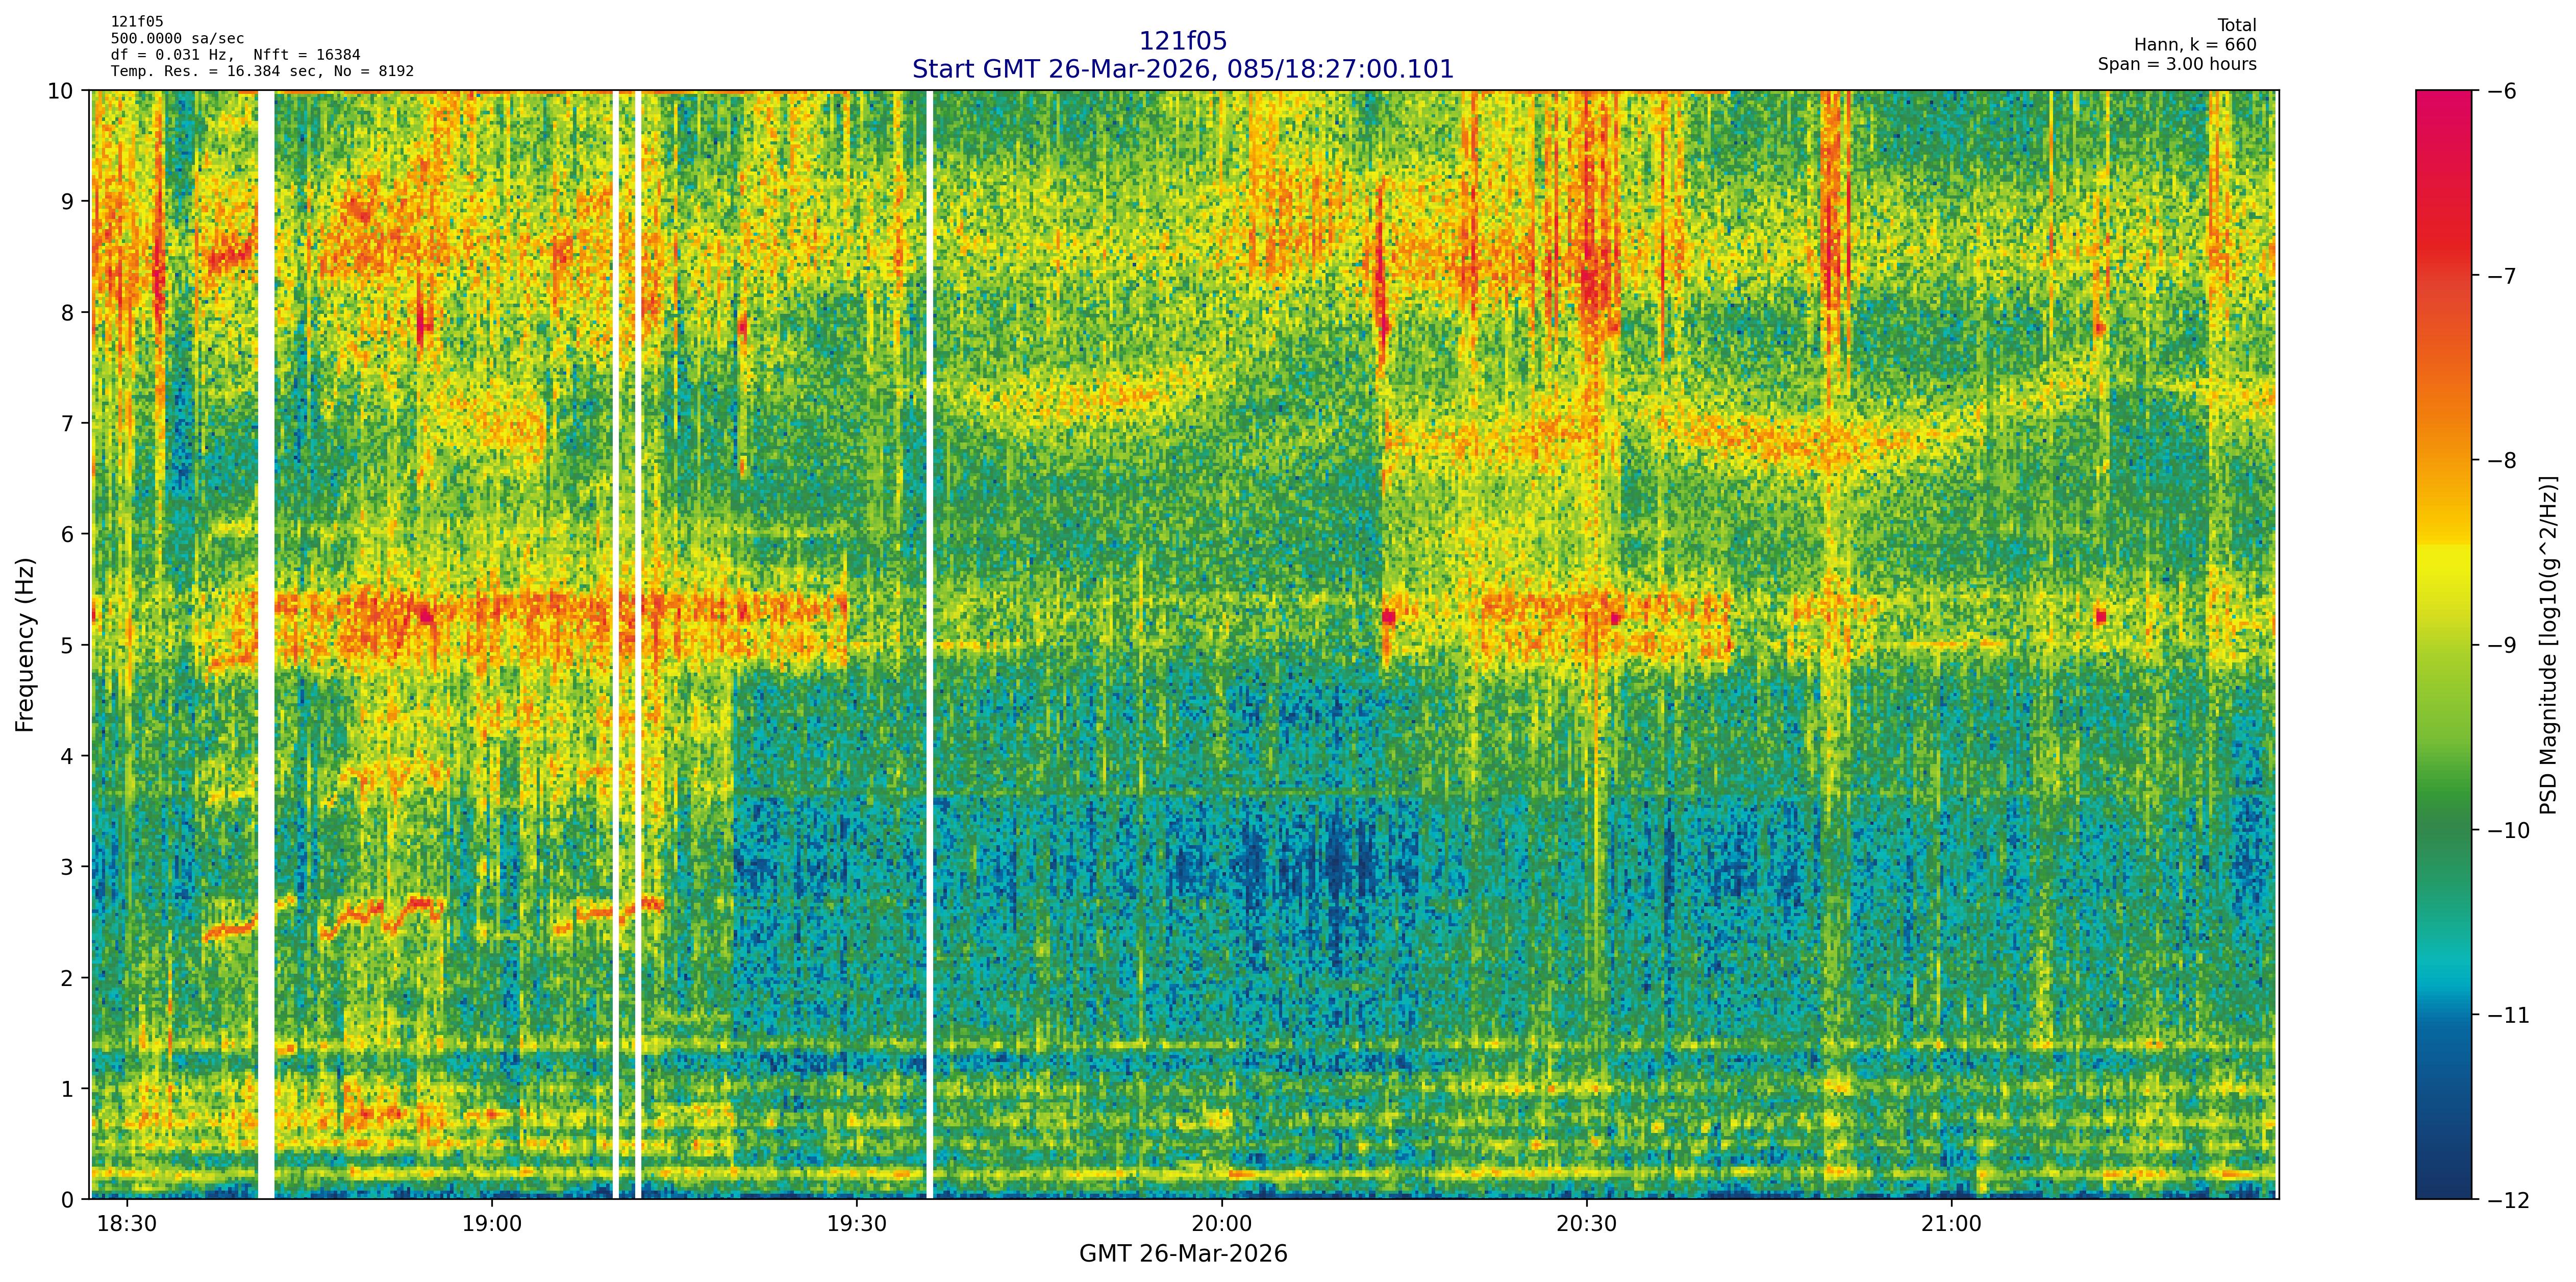Click the 10 Hz frequency tick label
Image resolution: width=2576 pixels, height=1282 pixels.
click(x=61, y=91)
